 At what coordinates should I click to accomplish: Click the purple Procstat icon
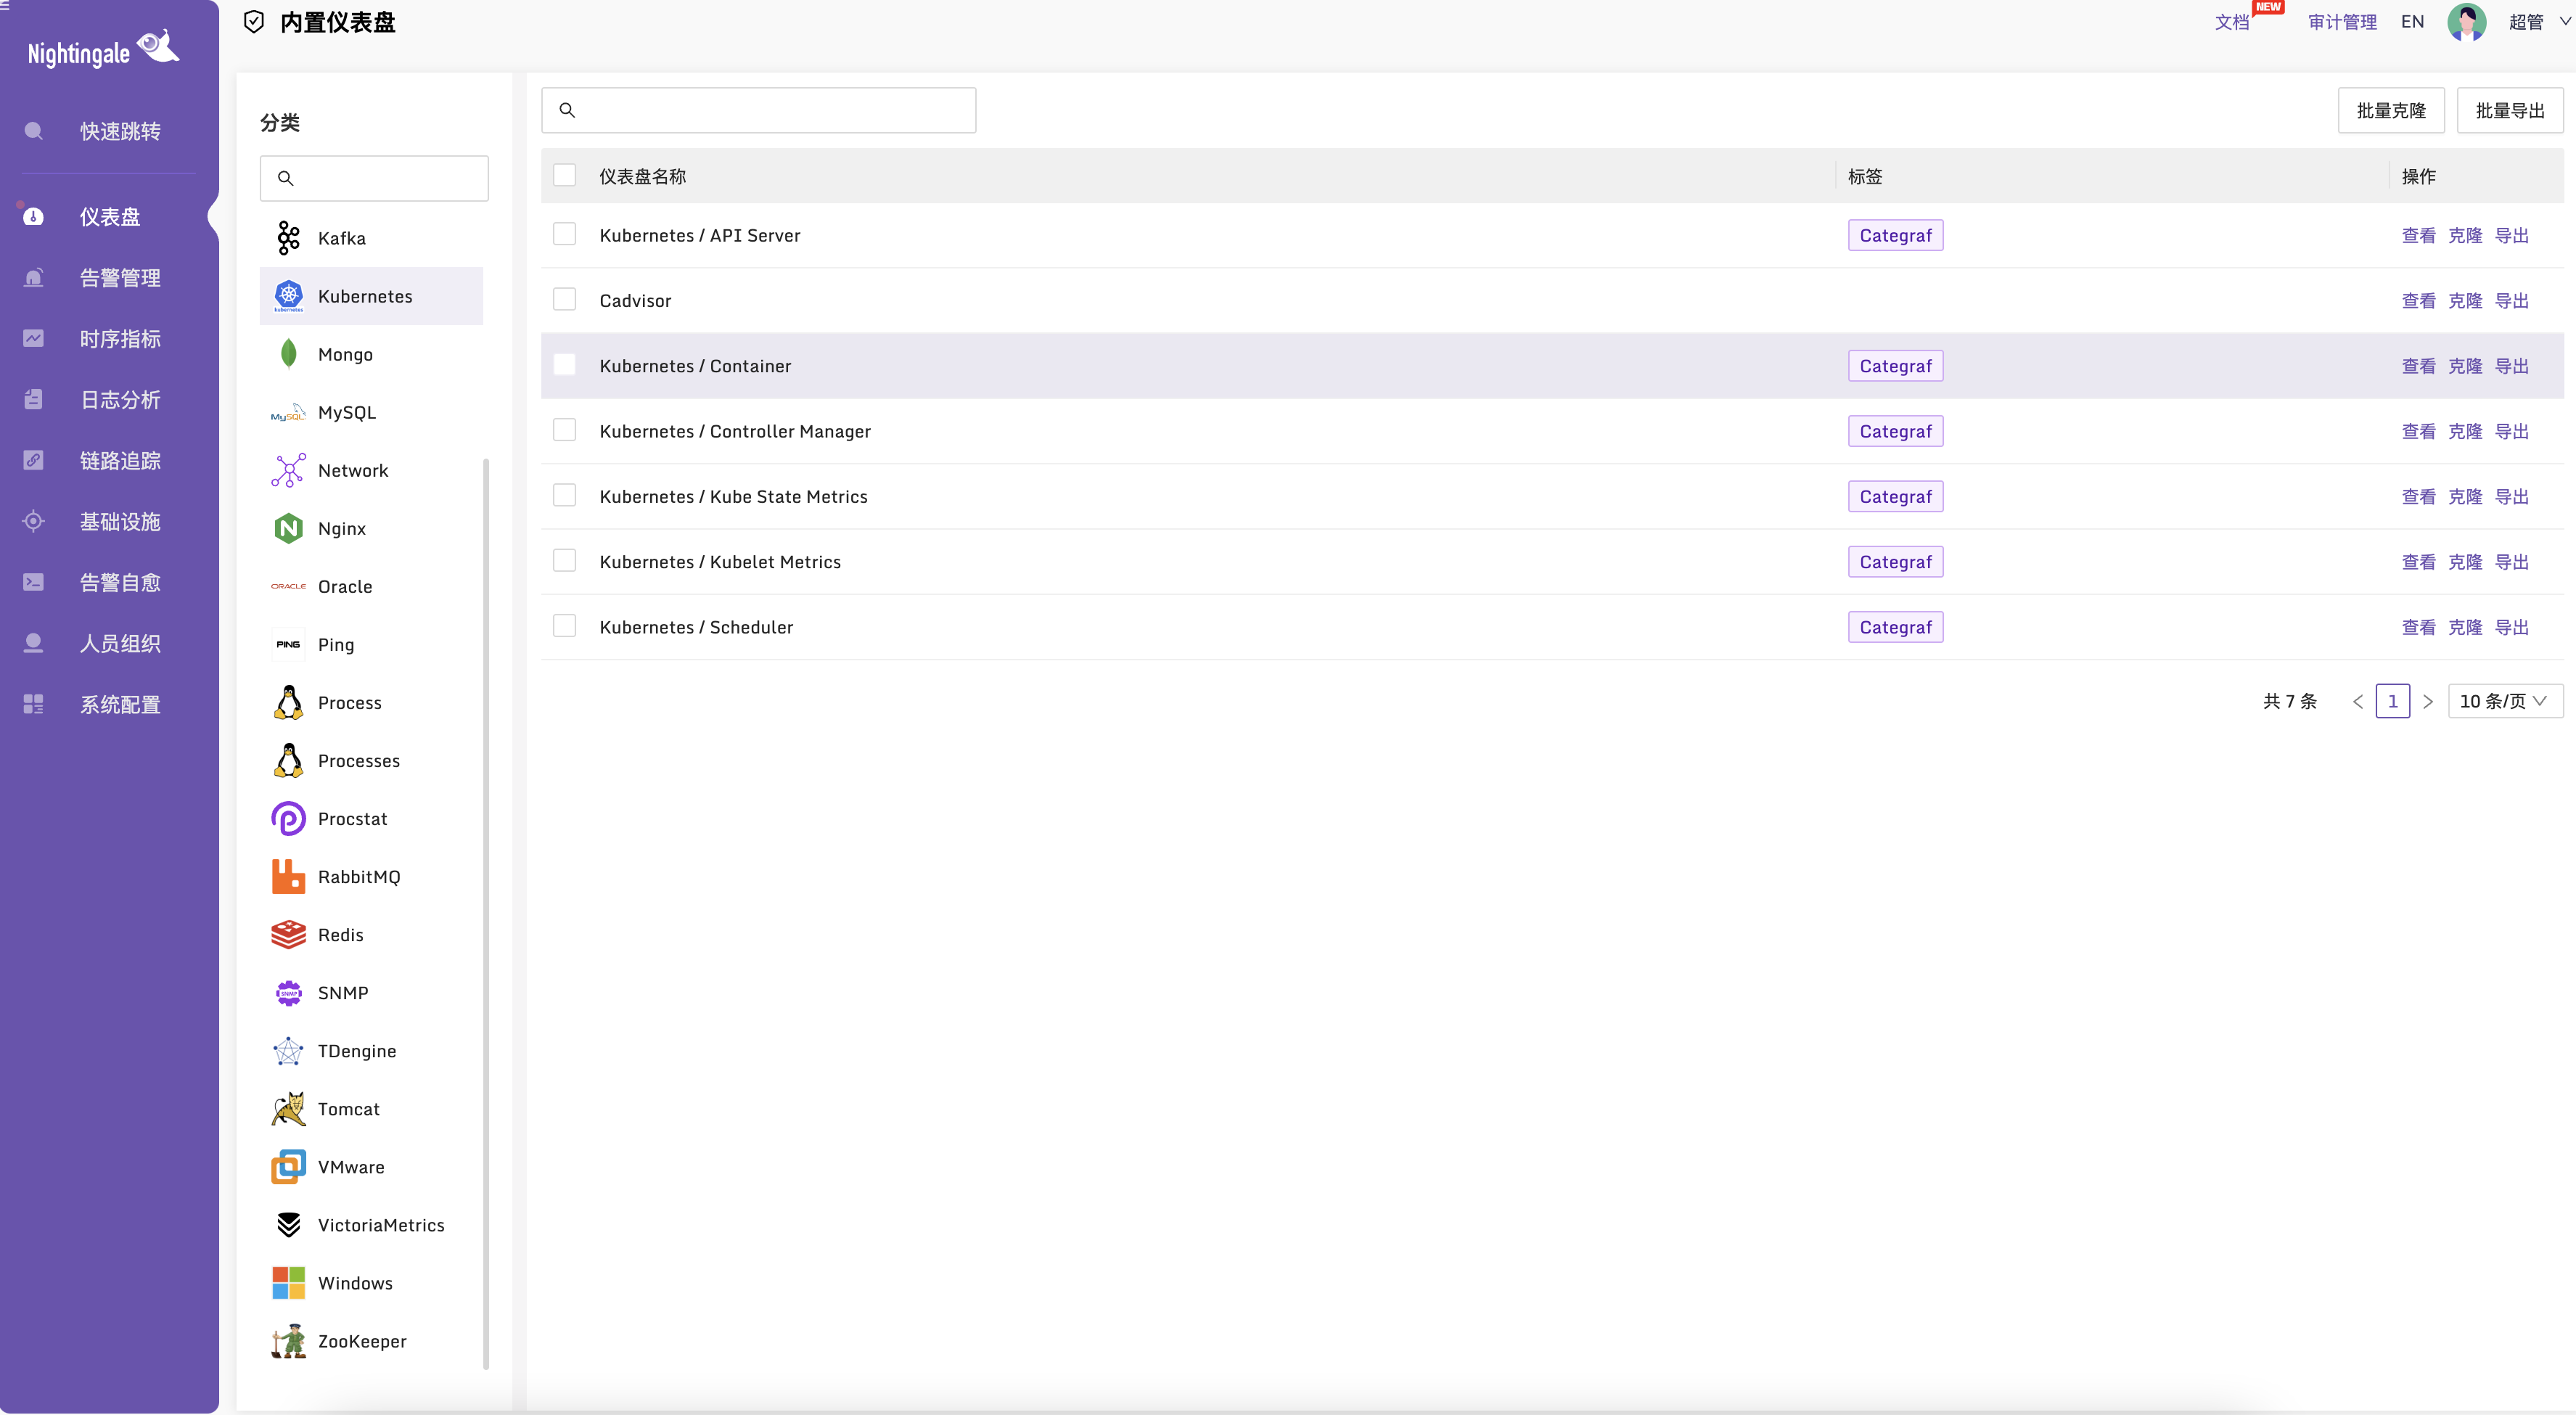coord(288,818)
